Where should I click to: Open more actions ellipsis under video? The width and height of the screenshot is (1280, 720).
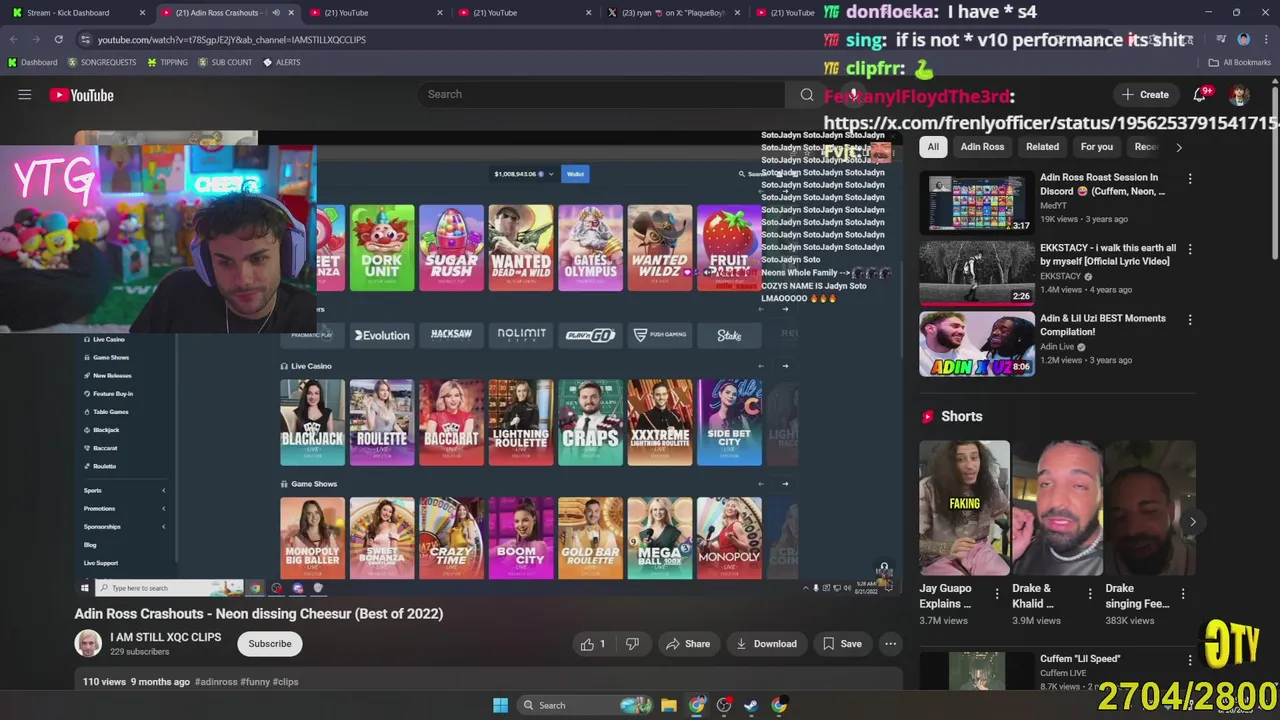[890, 644]
